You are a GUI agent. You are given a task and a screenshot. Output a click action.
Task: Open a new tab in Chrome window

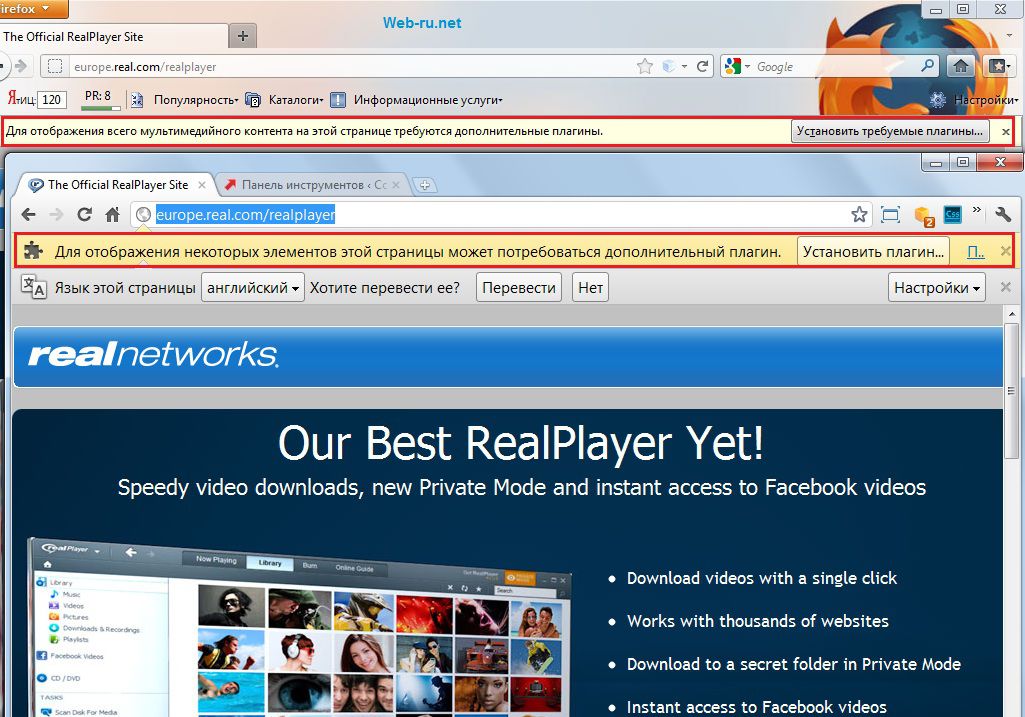[425, 185]
